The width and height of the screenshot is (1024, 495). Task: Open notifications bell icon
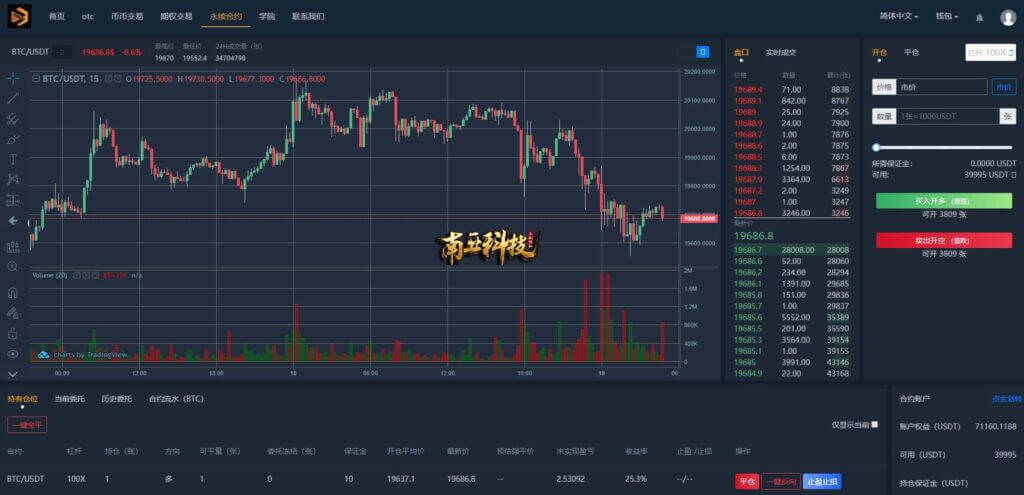tap(980, 18)
